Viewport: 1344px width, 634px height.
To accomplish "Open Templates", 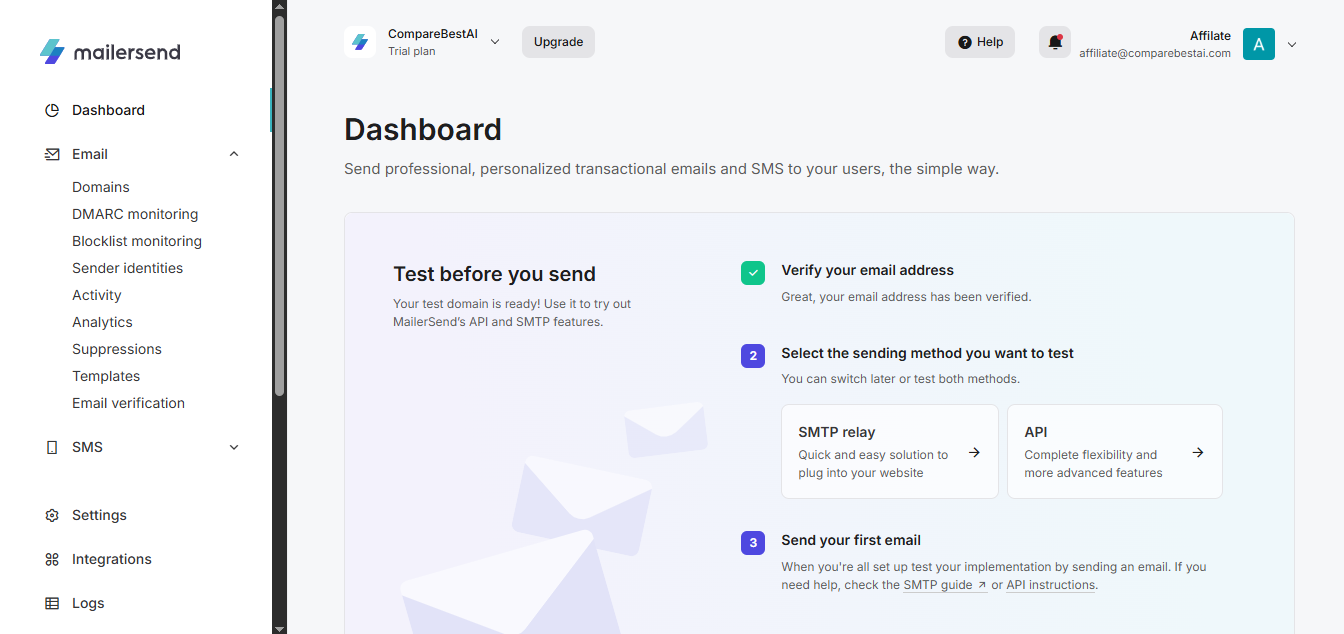I will (106, 376).
